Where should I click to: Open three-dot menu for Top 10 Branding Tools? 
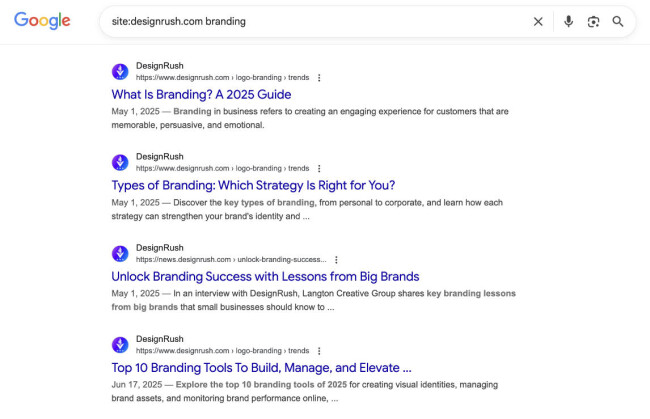319,350
